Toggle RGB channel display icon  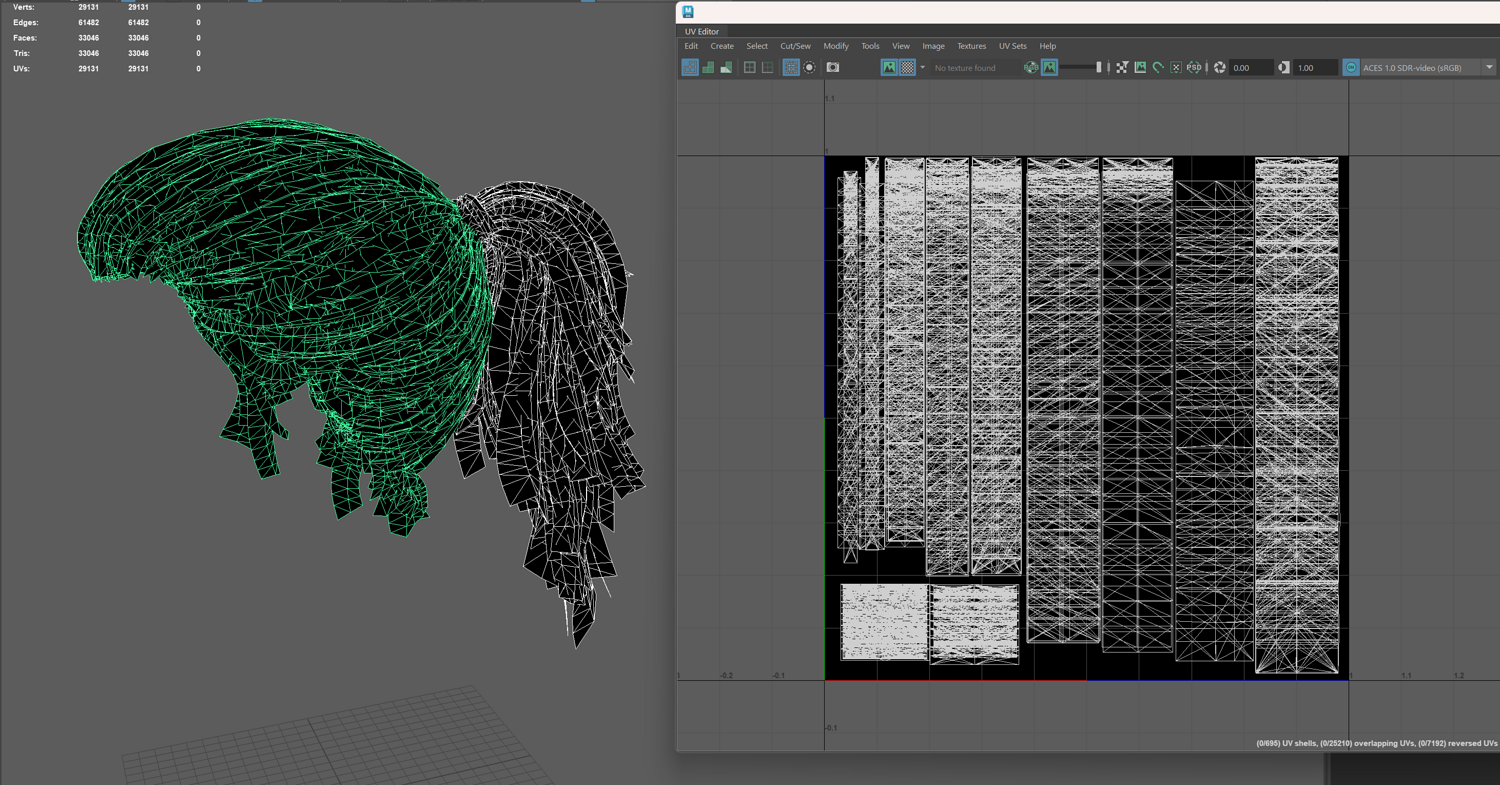pyautogui.click(x=1031, y=67)
